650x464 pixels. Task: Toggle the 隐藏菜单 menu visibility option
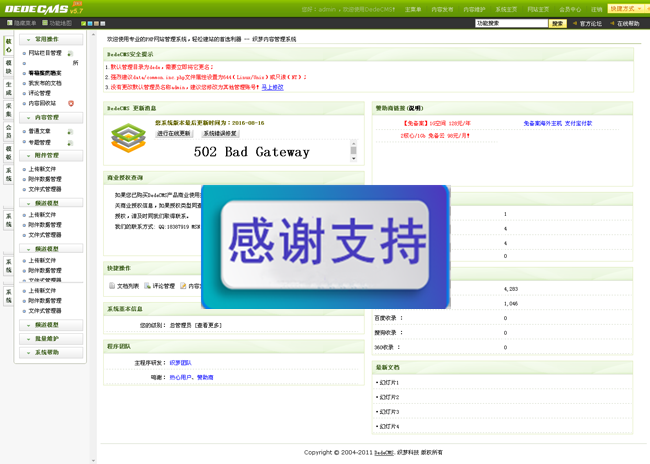click(x=22, y=23)
